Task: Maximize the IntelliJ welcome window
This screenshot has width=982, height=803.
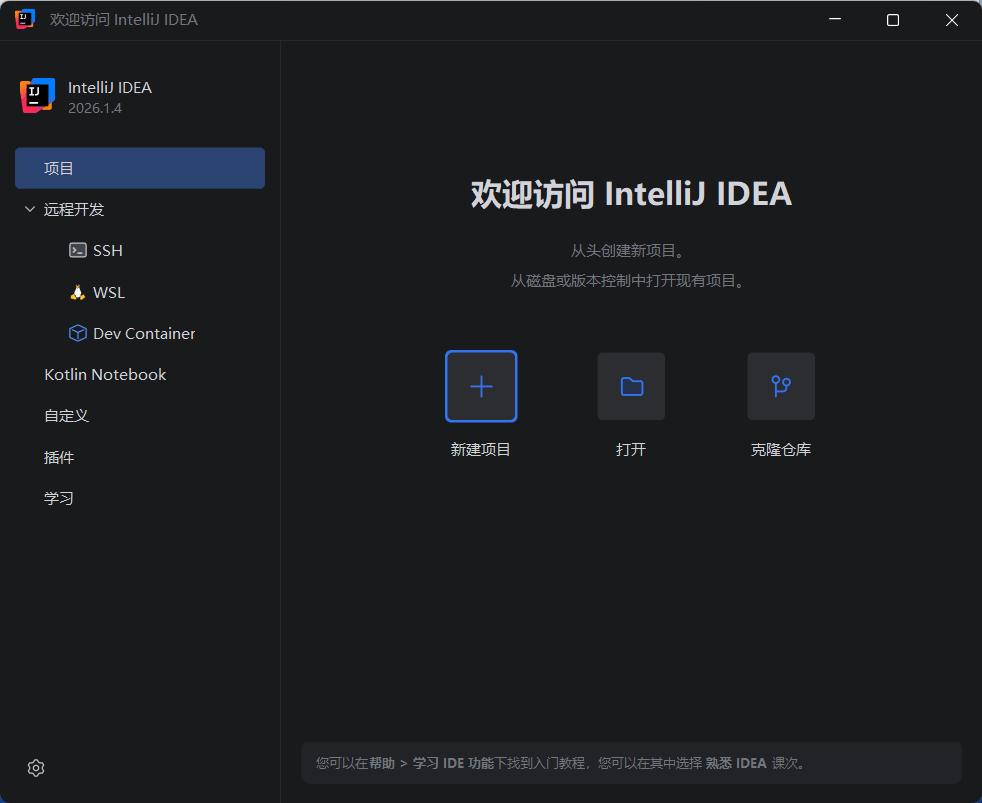Action: coord(893,19)
